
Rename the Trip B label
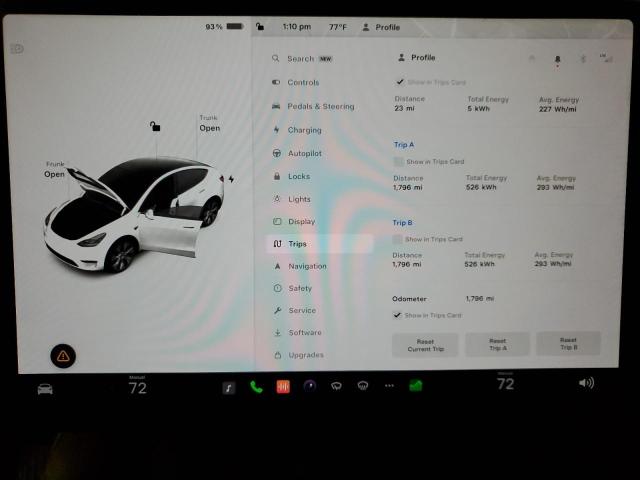pos(402,222)
